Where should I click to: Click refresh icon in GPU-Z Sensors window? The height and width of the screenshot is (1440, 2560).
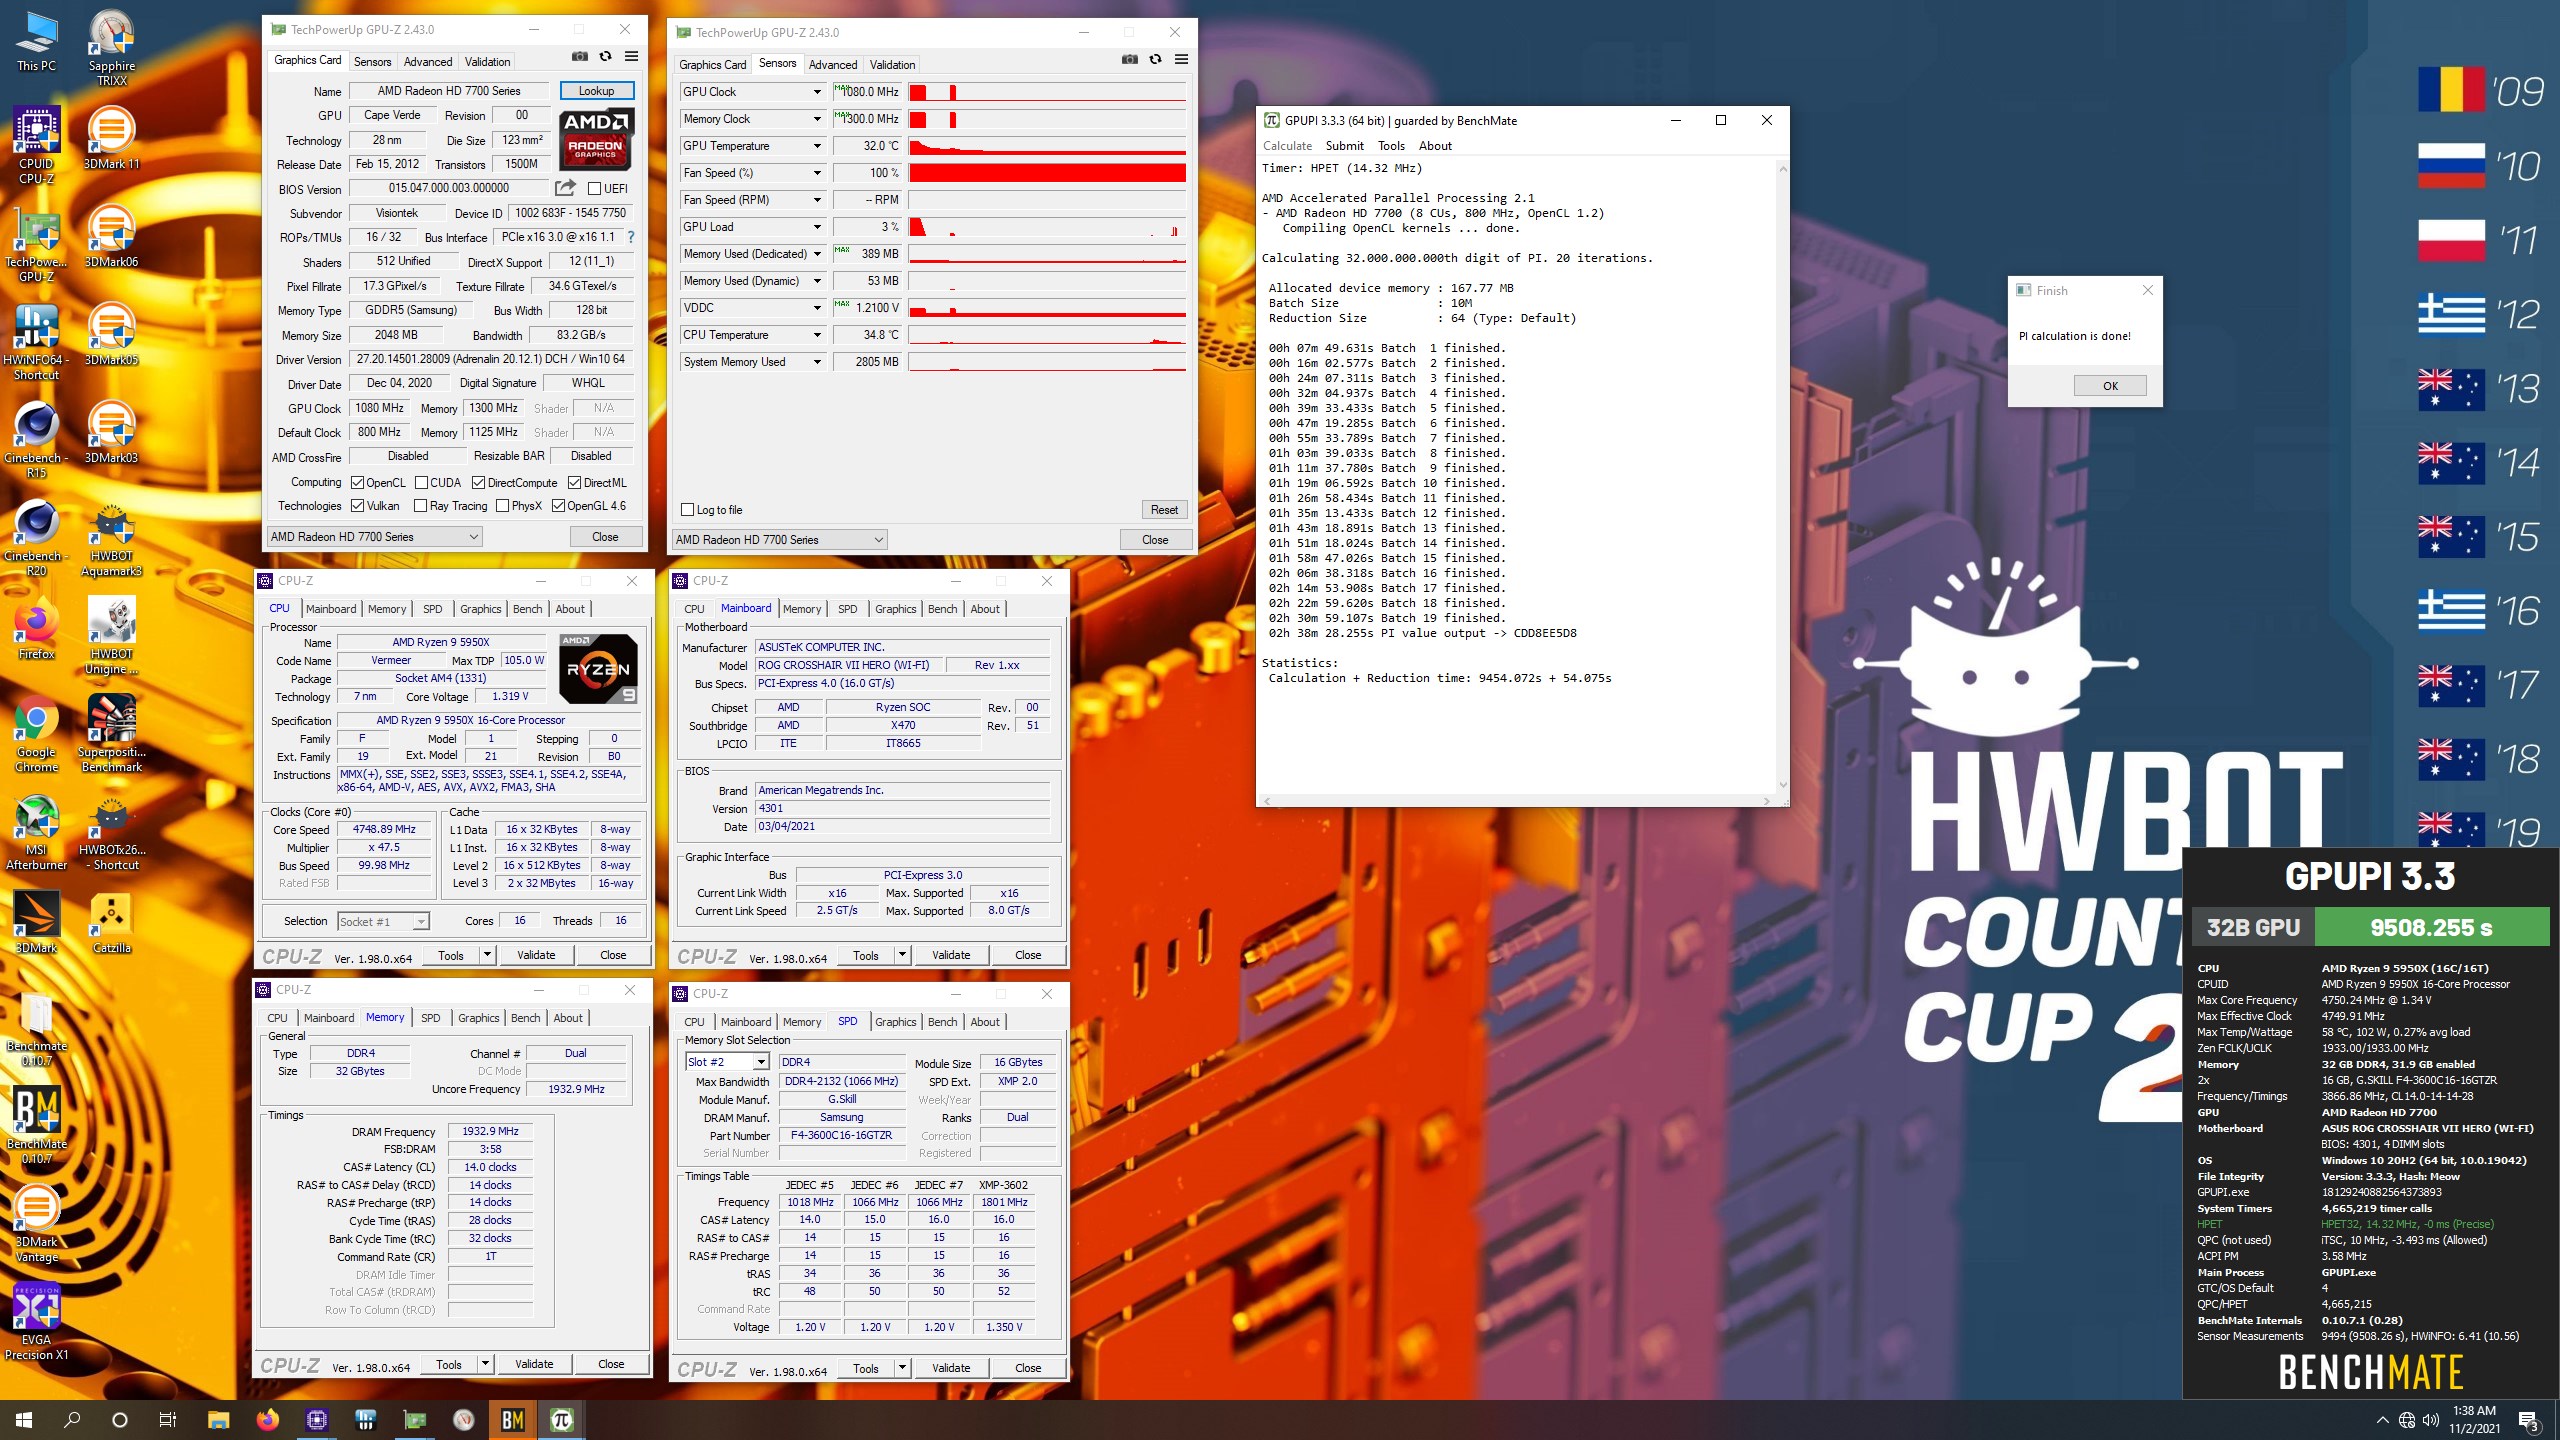pos(1155,60)
